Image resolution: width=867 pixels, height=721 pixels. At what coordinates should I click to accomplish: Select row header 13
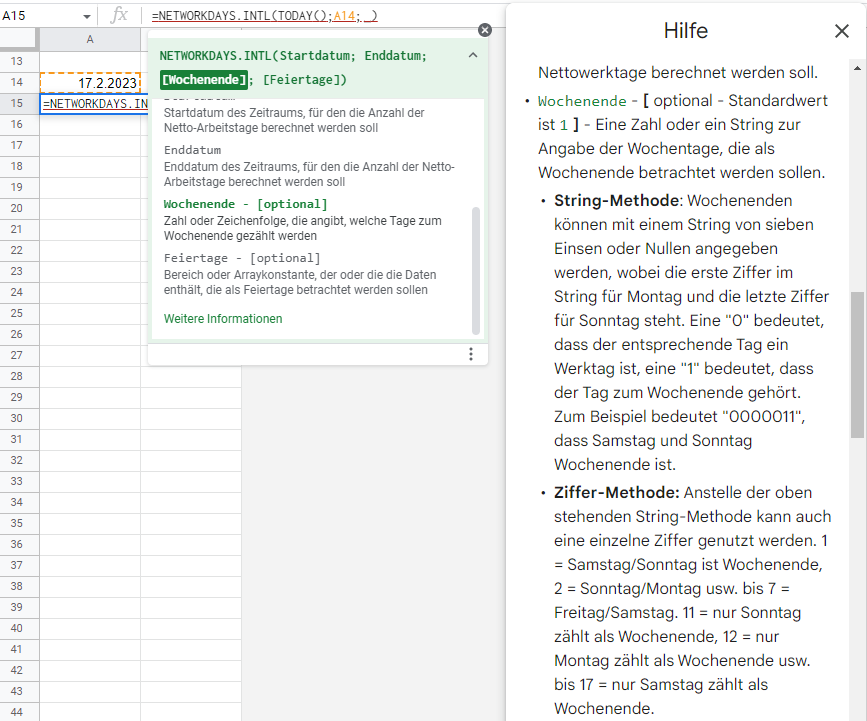[17, 61]
